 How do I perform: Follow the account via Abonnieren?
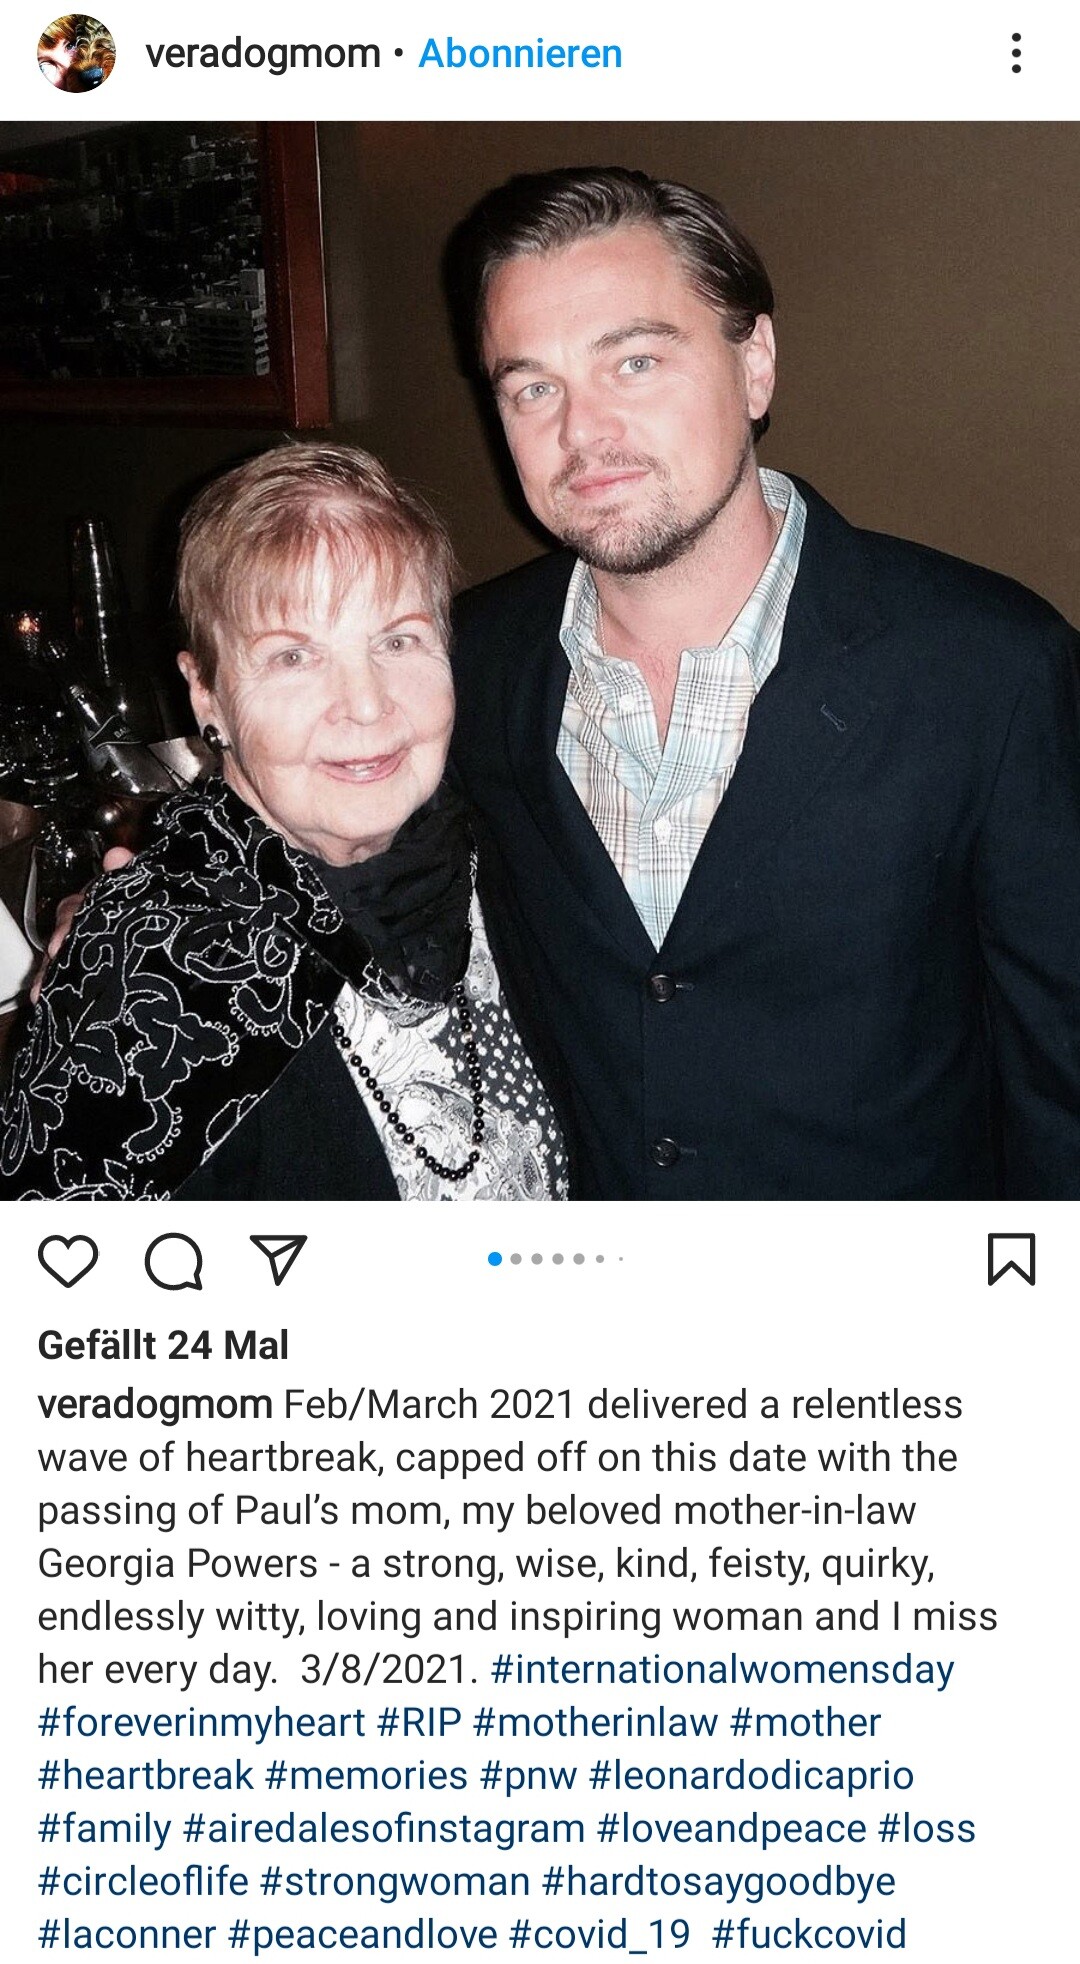(520, 54)
